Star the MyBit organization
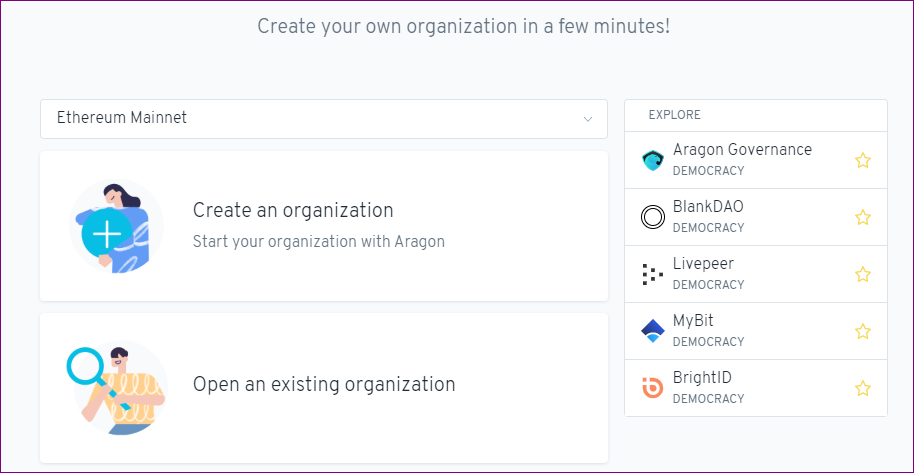Viewport: 914px width, 473px height. point(863,331)
